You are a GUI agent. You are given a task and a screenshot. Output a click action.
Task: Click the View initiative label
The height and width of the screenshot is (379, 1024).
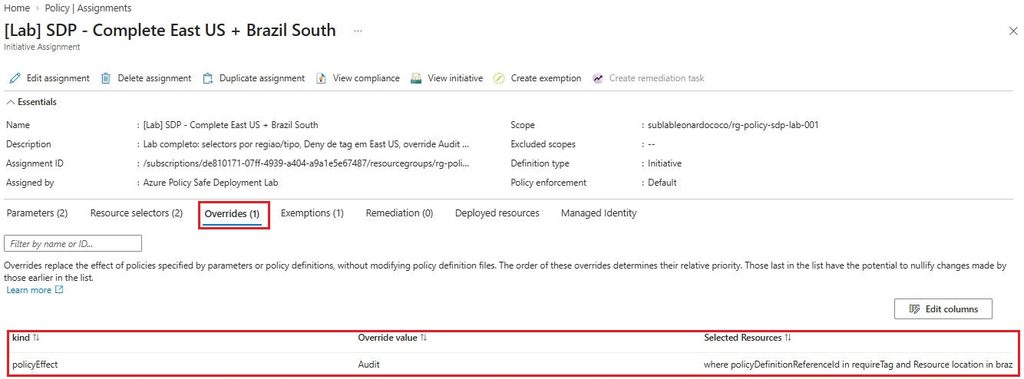click(455, 78)
